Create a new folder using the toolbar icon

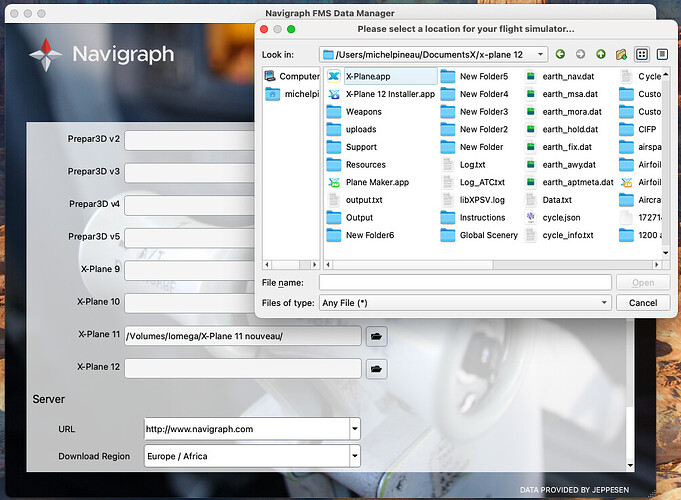(x=621, y=54)
